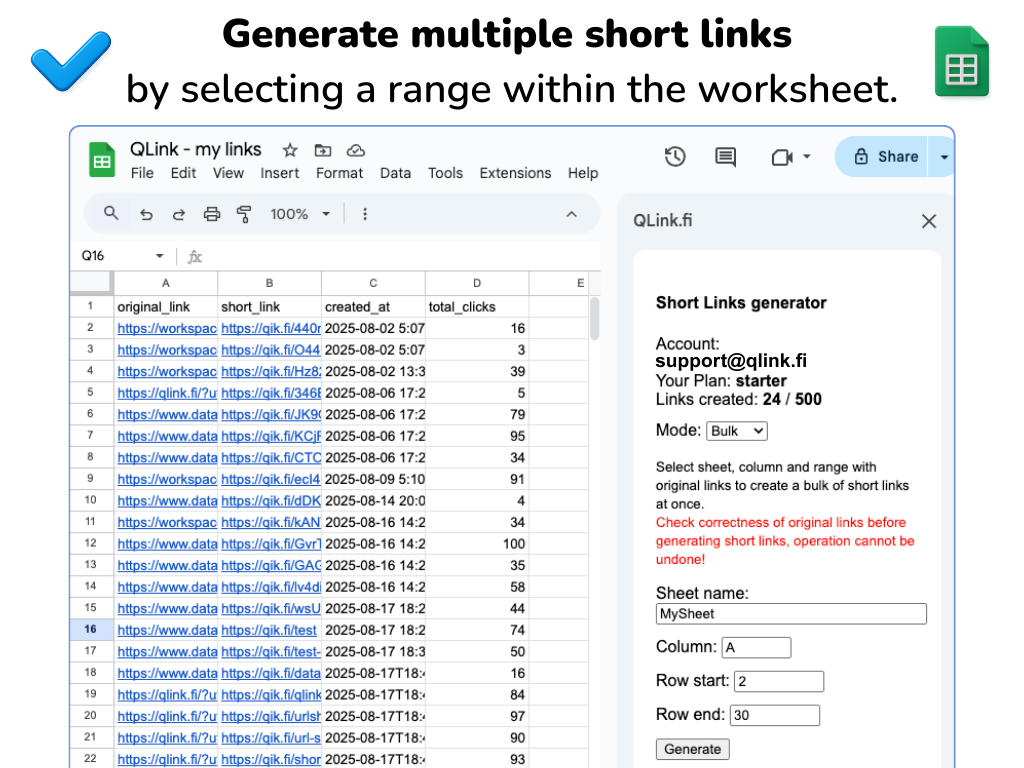Select the short_link header cell
The height and width of the screenshot is (768, 1024).
(x=270, y=307)
